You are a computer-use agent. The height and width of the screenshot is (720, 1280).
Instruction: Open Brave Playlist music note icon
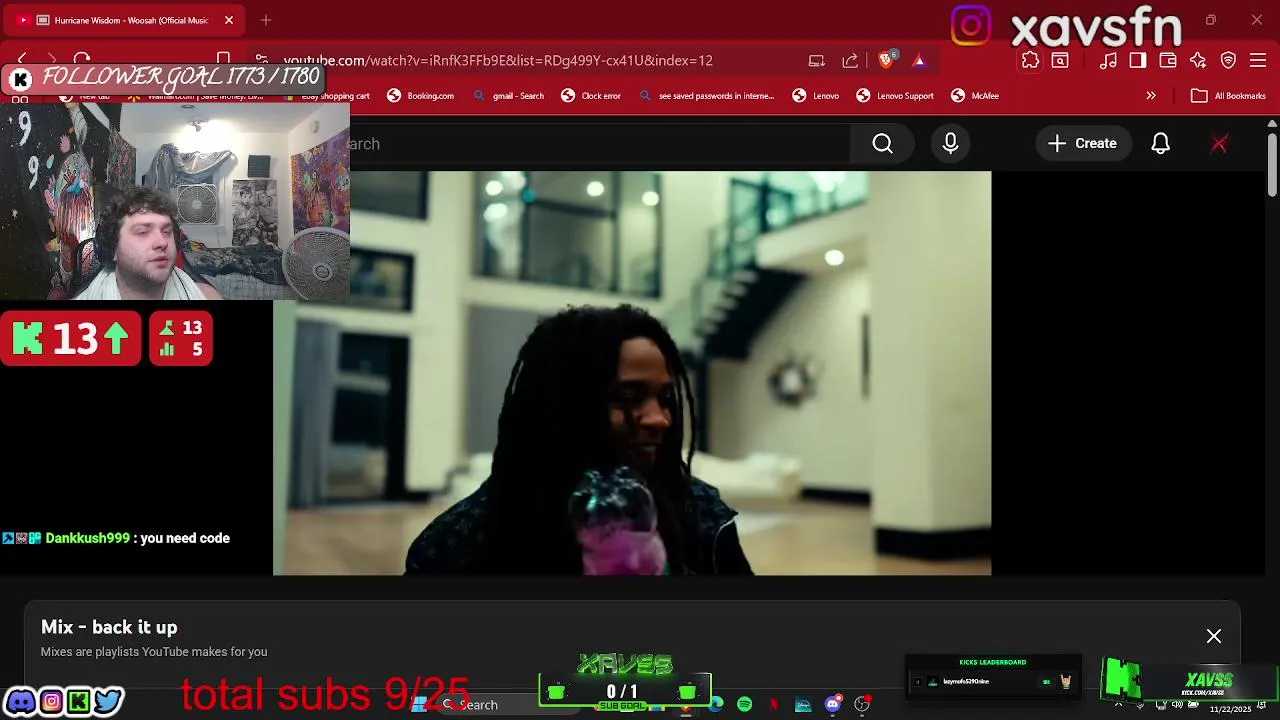(1108, 60)
